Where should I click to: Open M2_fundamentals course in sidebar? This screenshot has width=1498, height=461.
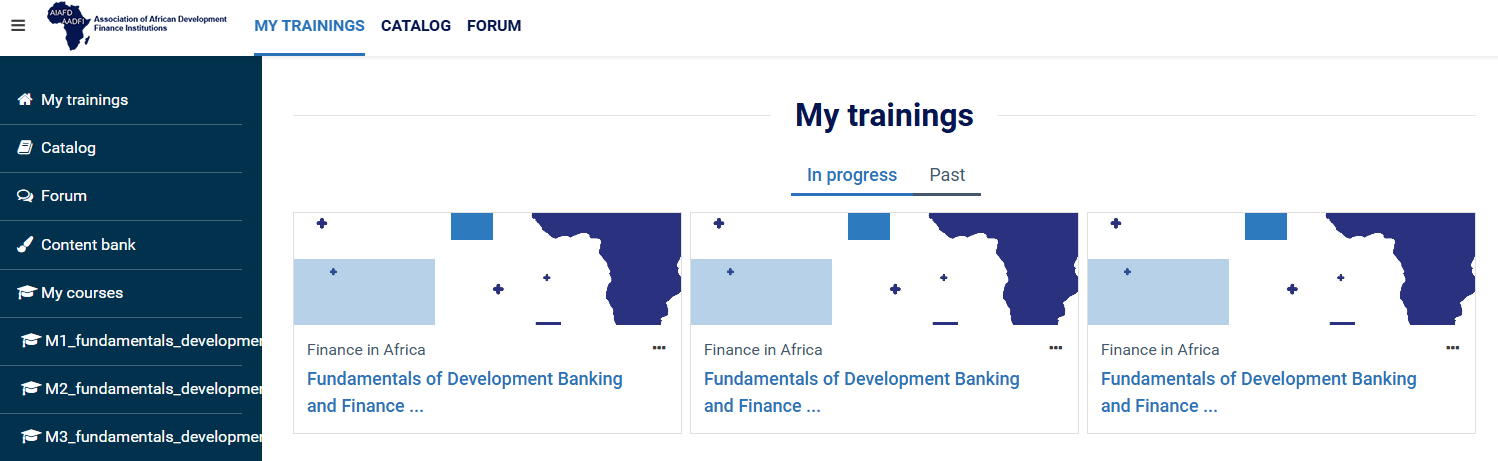tap(150, 389)
